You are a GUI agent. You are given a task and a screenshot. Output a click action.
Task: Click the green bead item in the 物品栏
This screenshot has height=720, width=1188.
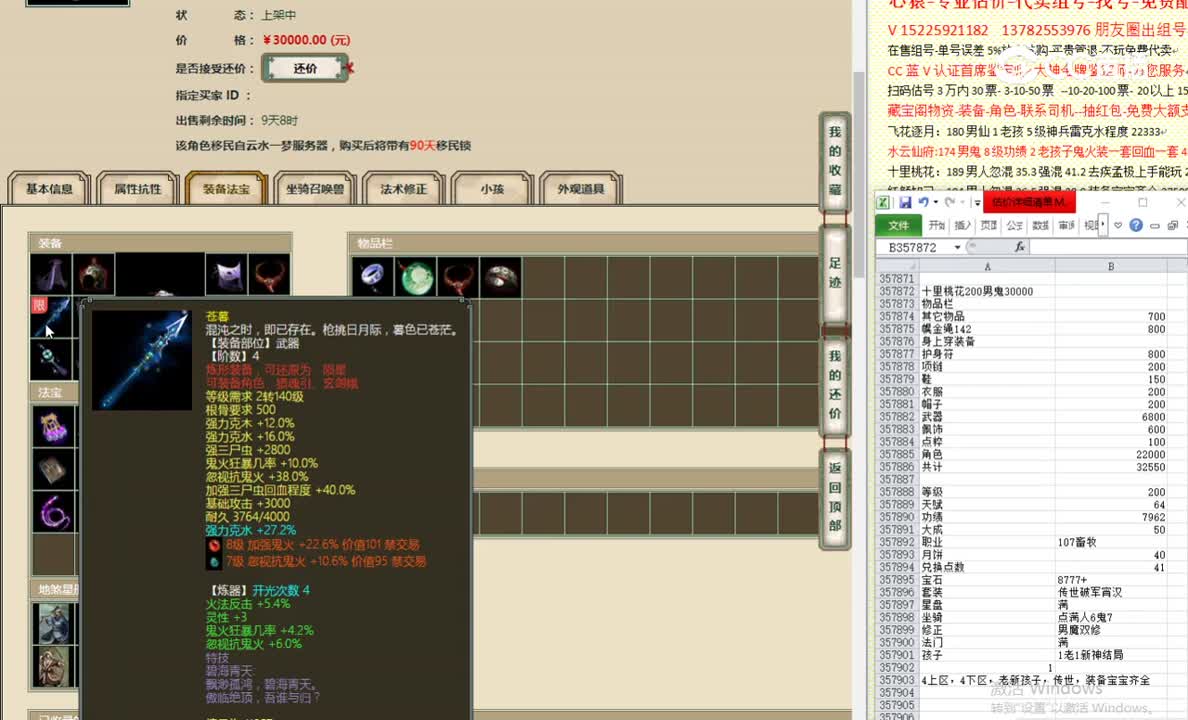coord(416,277)
